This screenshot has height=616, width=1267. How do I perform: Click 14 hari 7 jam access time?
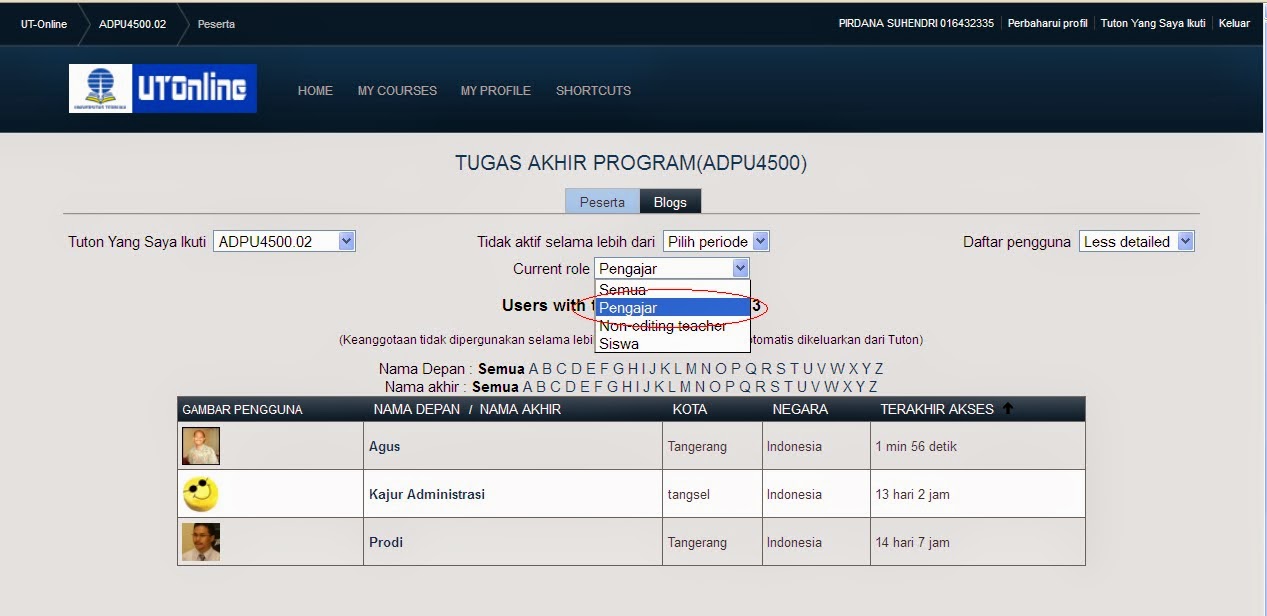click(x=912, y=542)
